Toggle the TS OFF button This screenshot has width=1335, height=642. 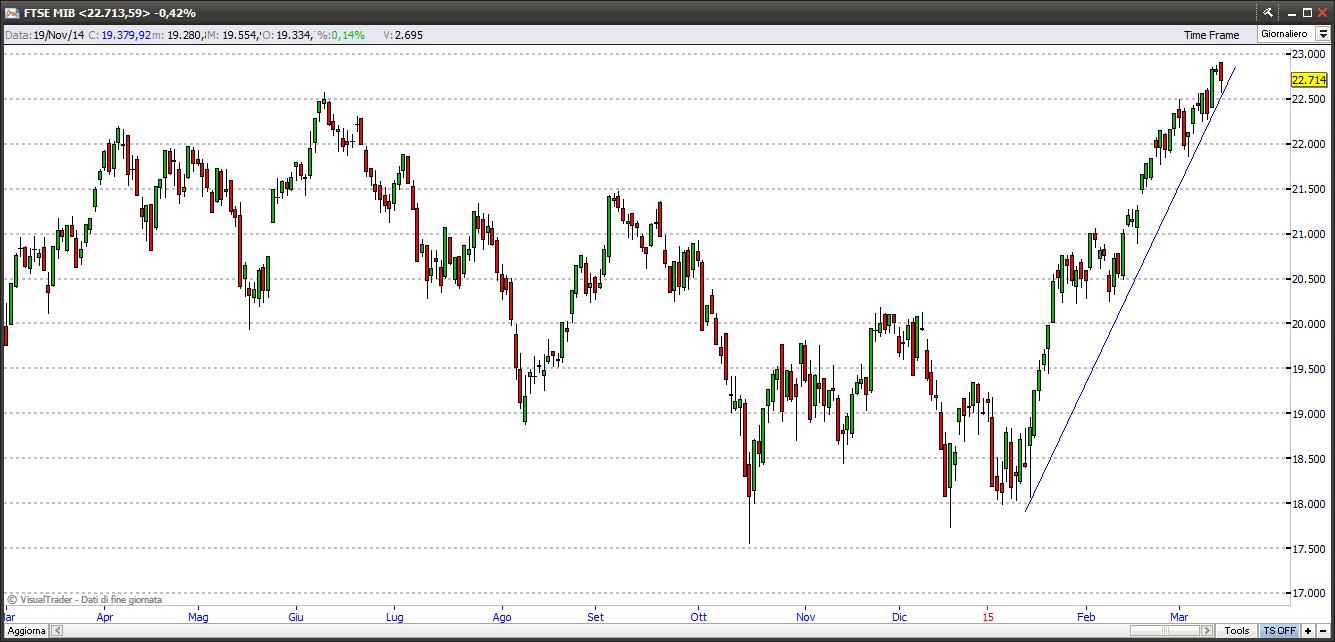(1279, 631)
